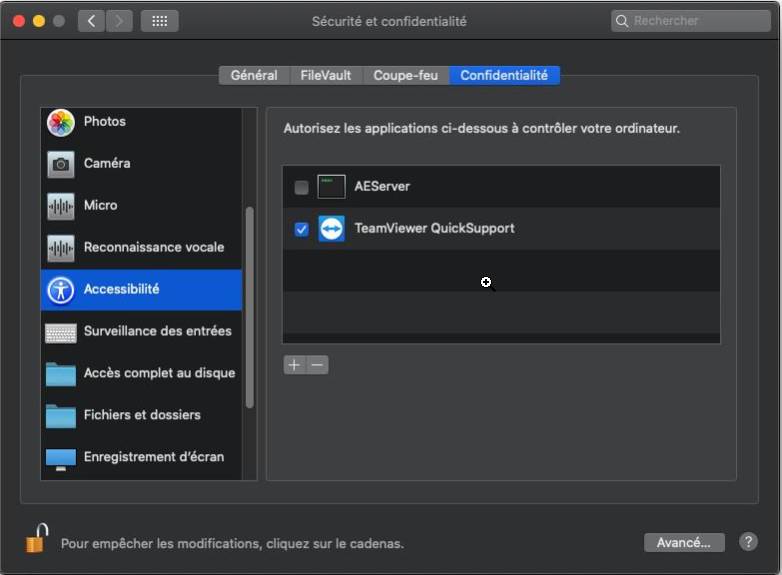
Task: Select the AEServer name in app list
Action: pyautogui.click(x=382, y=186)
